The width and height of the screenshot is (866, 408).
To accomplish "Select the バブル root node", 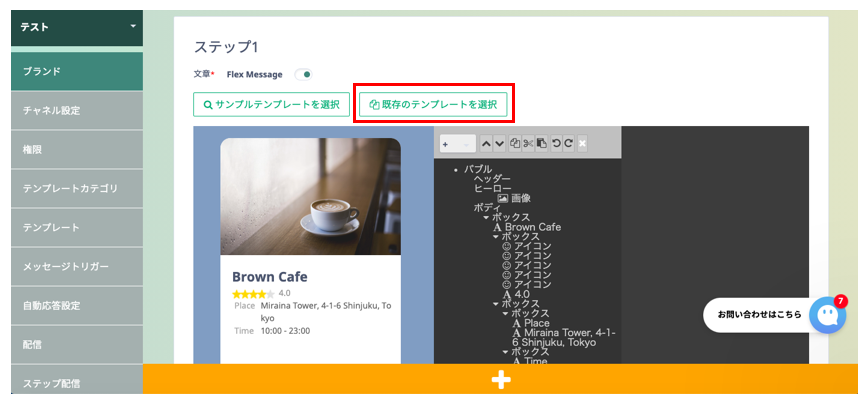I will 478,169.
